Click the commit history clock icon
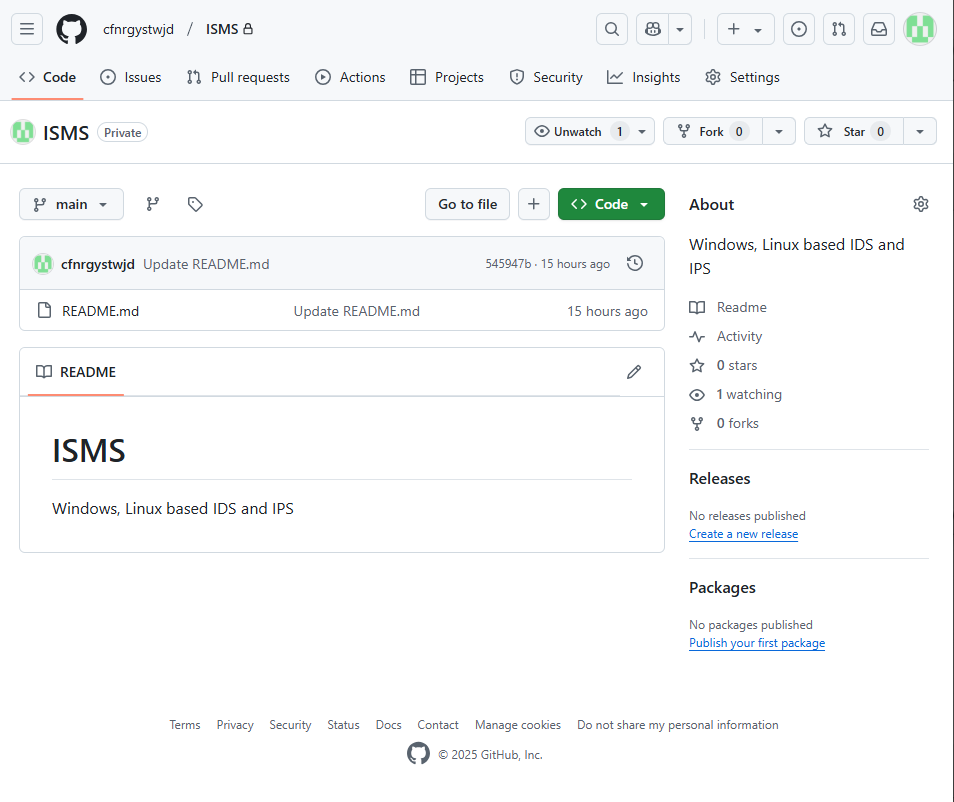 [x=634, y=263]
